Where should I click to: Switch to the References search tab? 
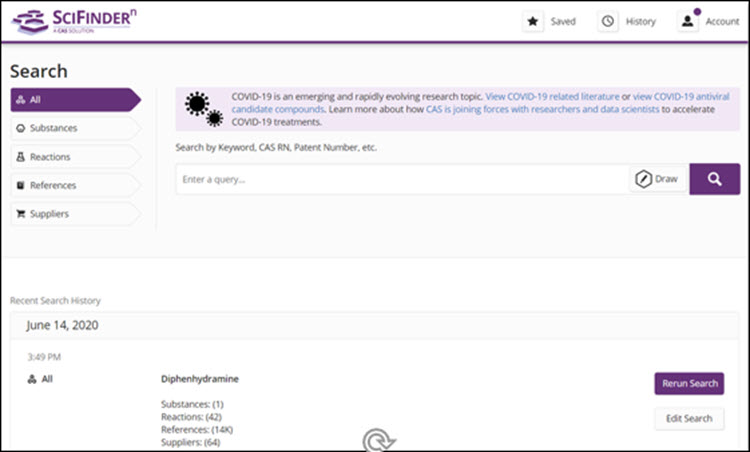pos(76,185)
